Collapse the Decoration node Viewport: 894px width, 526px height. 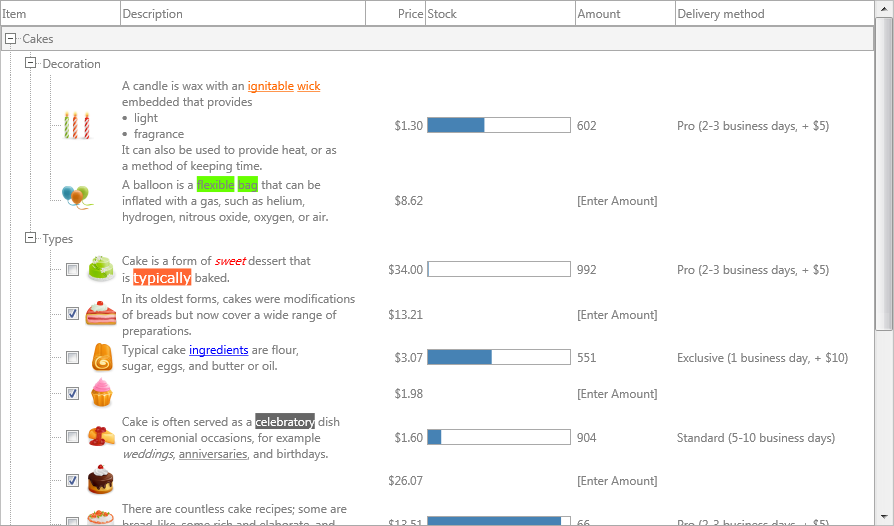pos(30,63)
